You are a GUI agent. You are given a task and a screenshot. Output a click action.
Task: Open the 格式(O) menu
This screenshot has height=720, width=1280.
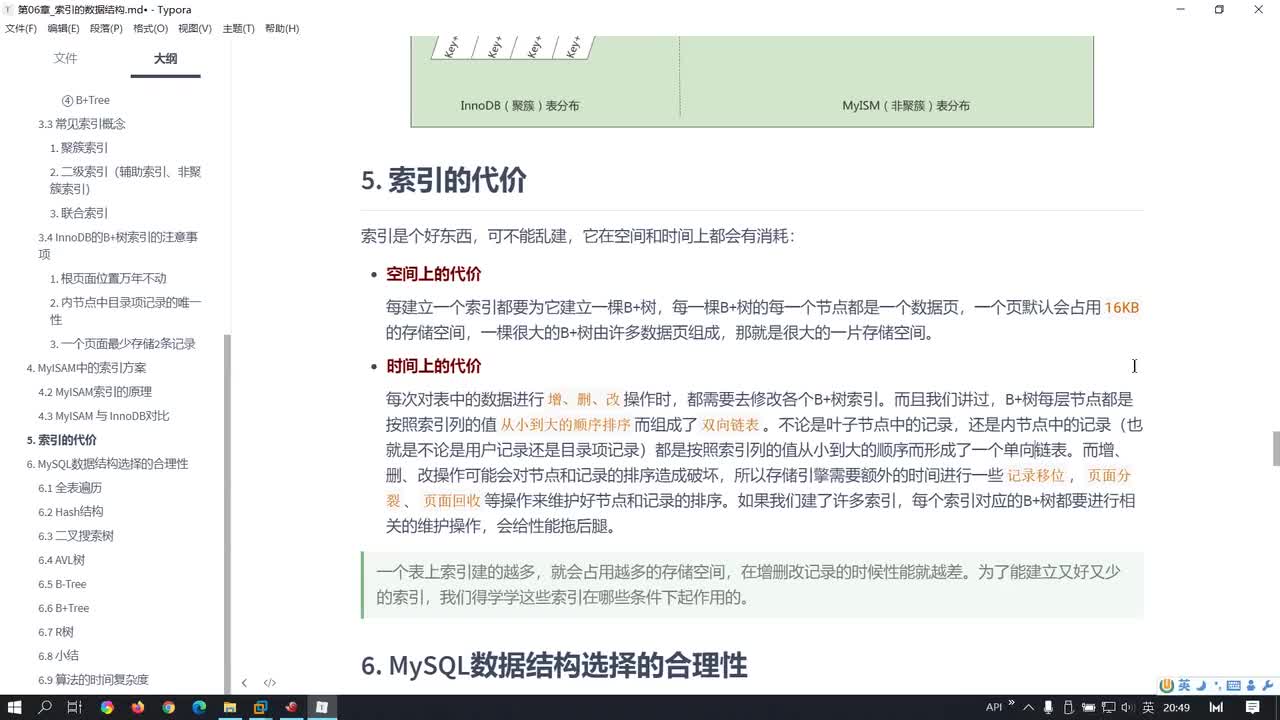[150, 28]
